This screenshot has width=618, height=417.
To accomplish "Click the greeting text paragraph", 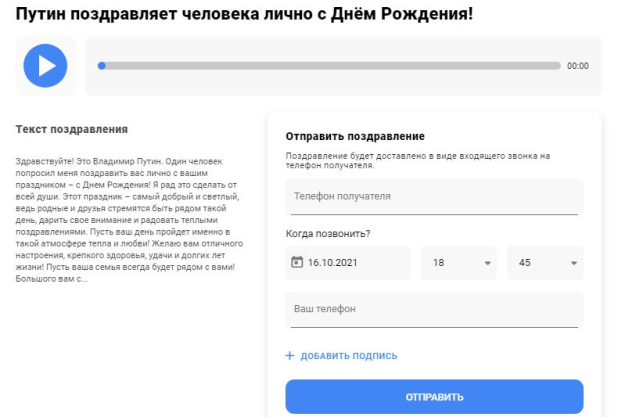I will coord(129,220).
